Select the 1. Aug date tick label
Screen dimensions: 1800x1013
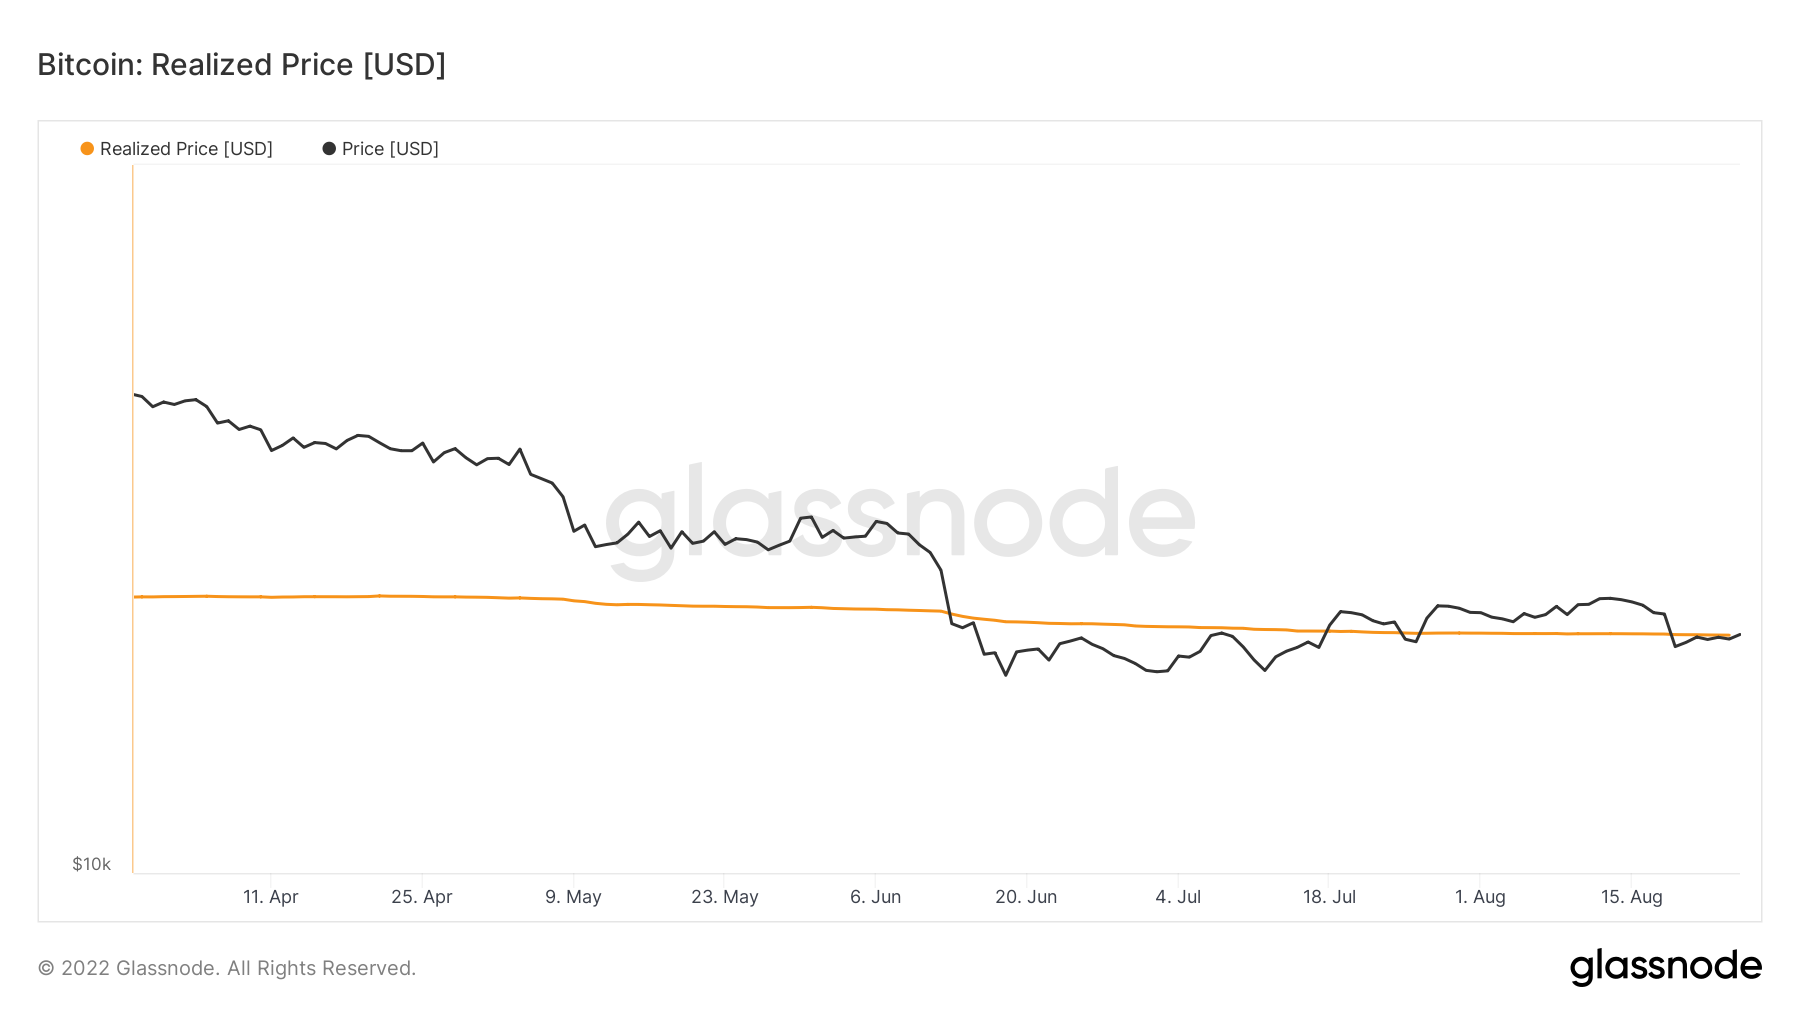coord(1480,897)
